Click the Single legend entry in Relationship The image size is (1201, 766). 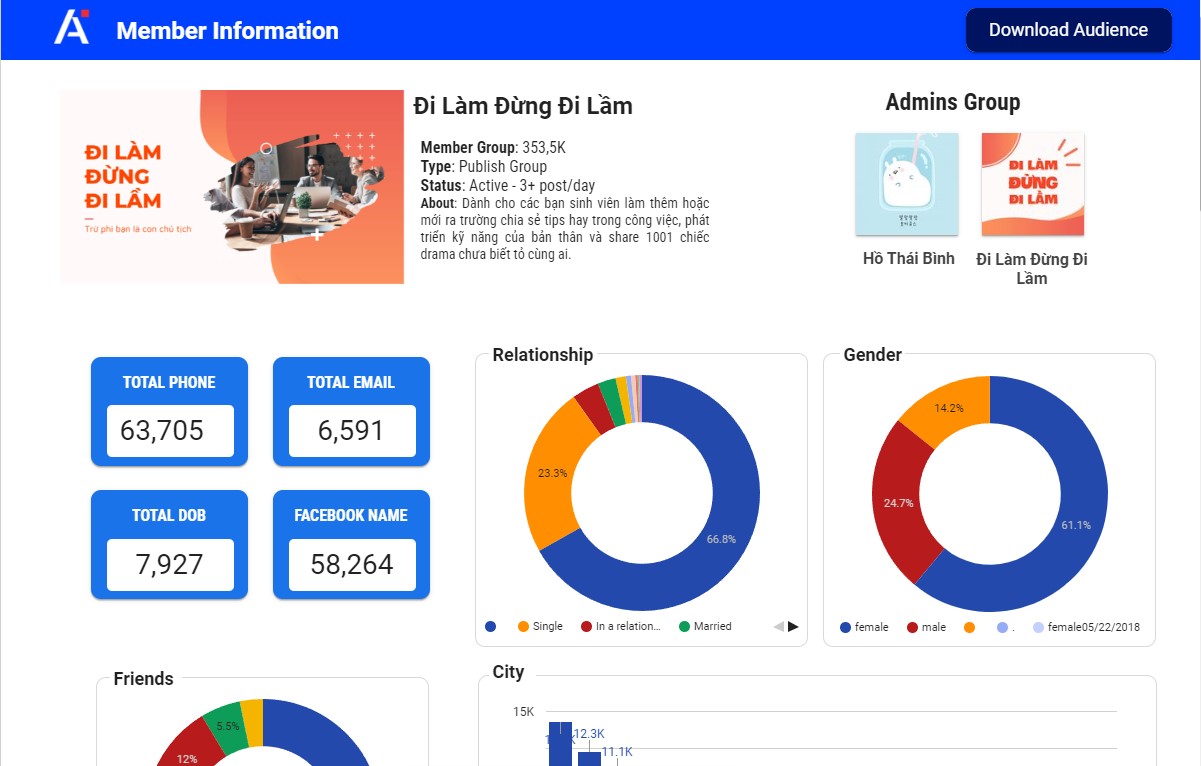[x=540, y=626]
